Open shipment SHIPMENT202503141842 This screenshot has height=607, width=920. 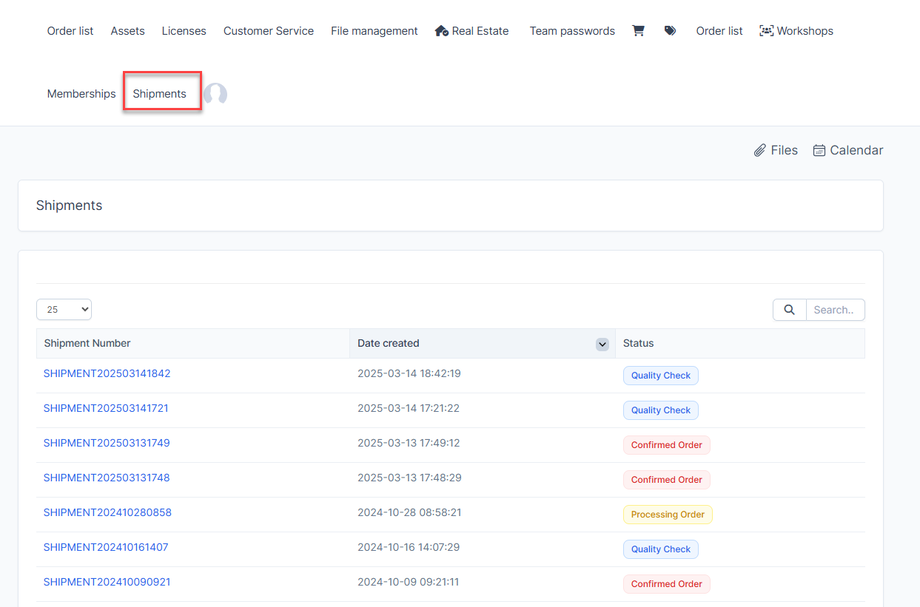(x=107, y=374)
